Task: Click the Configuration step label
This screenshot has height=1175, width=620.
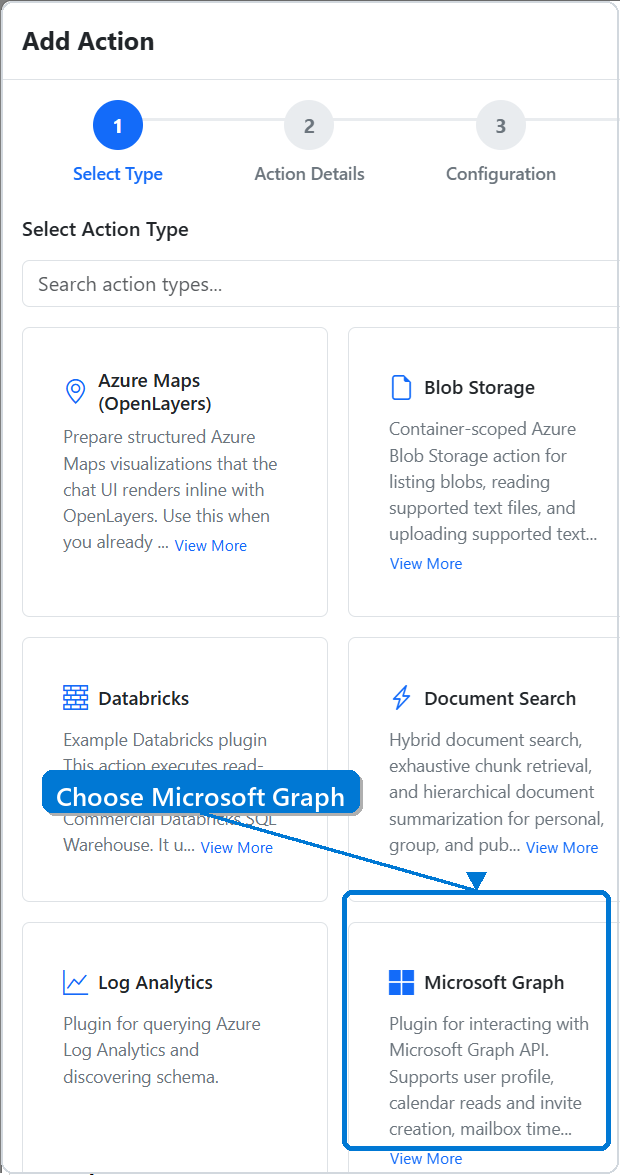Action: coord(501,174)
